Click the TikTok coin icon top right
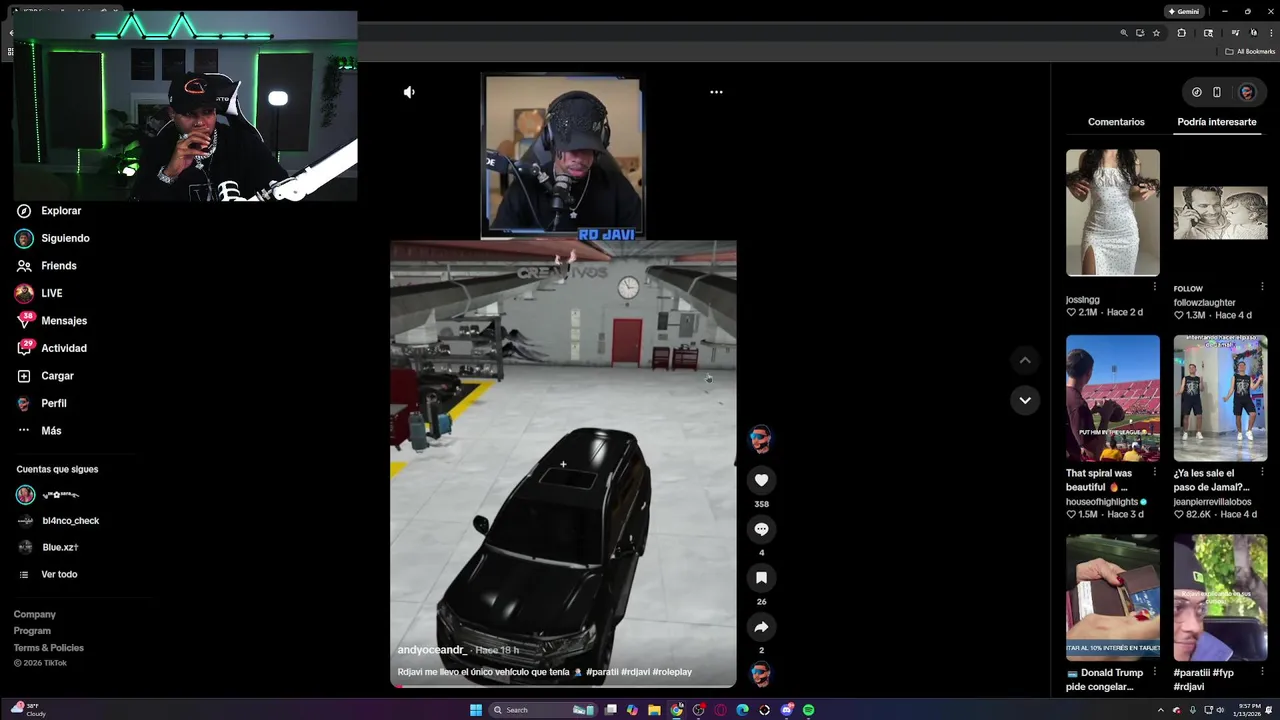This screenshot has height=720, width=1280. click(x=1197, y=92)
